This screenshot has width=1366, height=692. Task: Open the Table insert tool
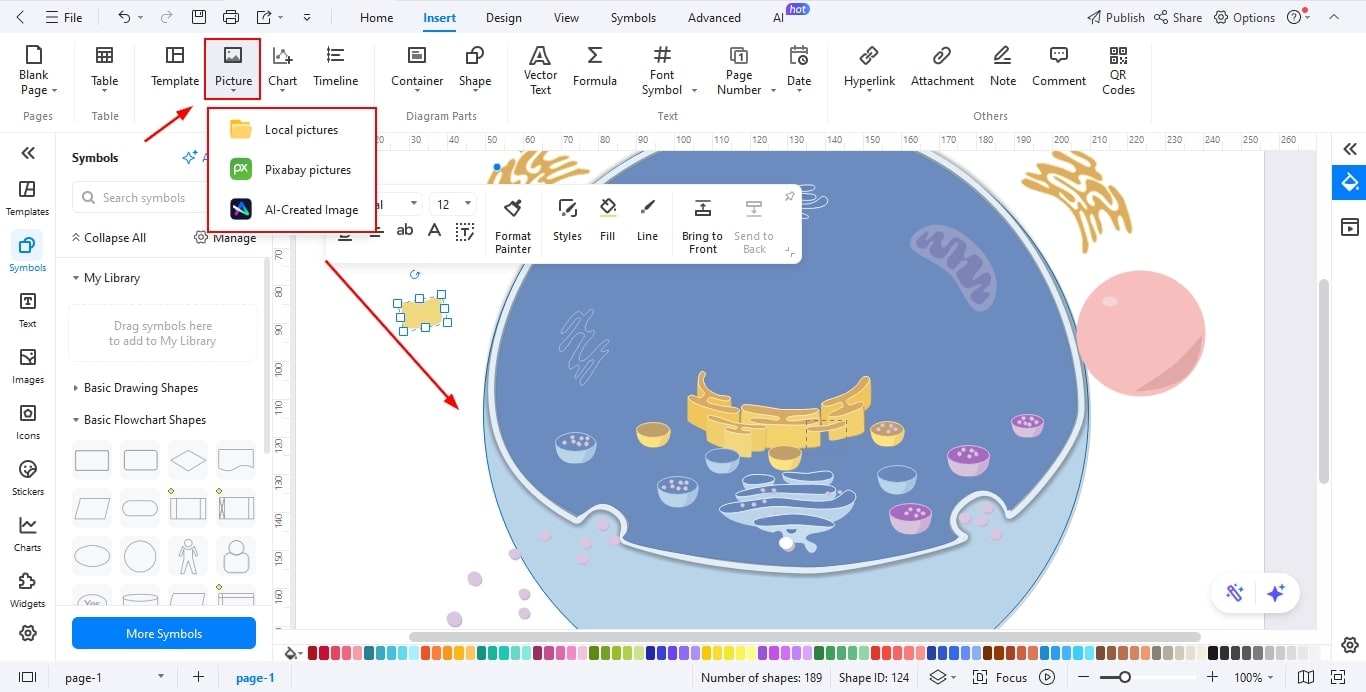click(x=104, y=67)
